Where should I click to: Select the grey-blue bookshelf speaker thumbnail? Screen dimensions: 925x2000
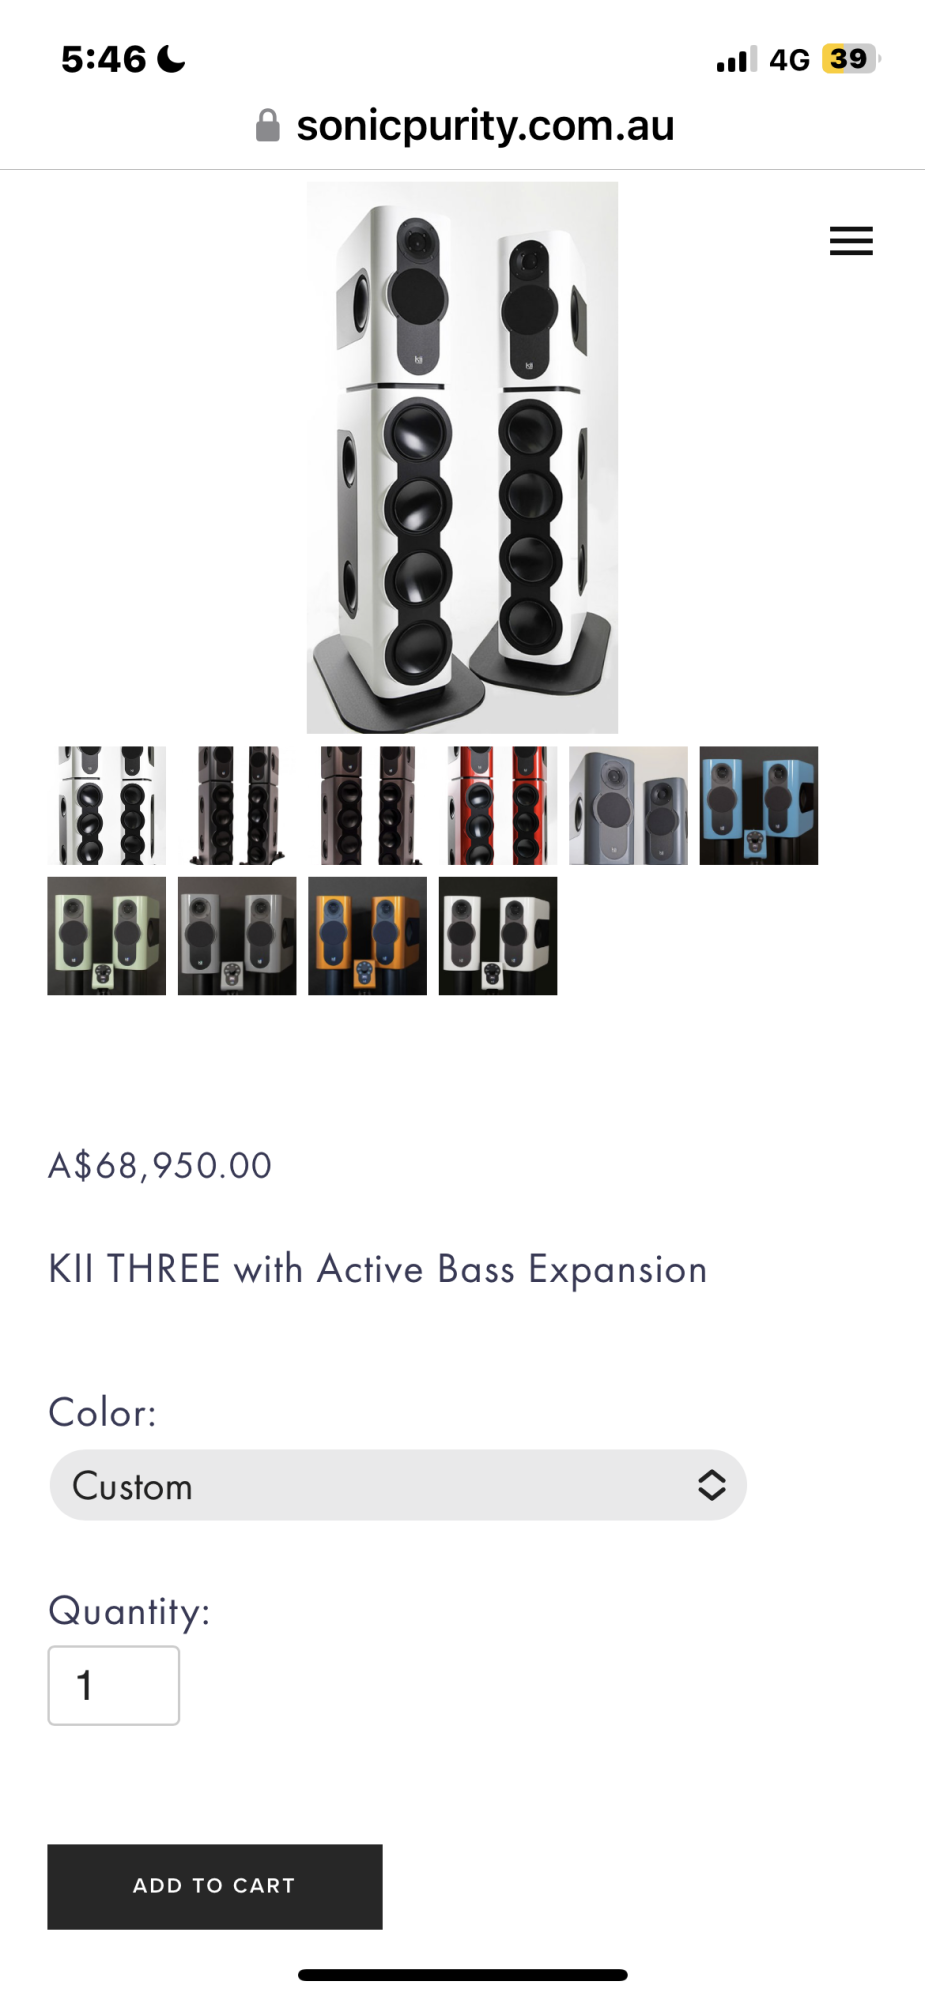tap(629, 805)
